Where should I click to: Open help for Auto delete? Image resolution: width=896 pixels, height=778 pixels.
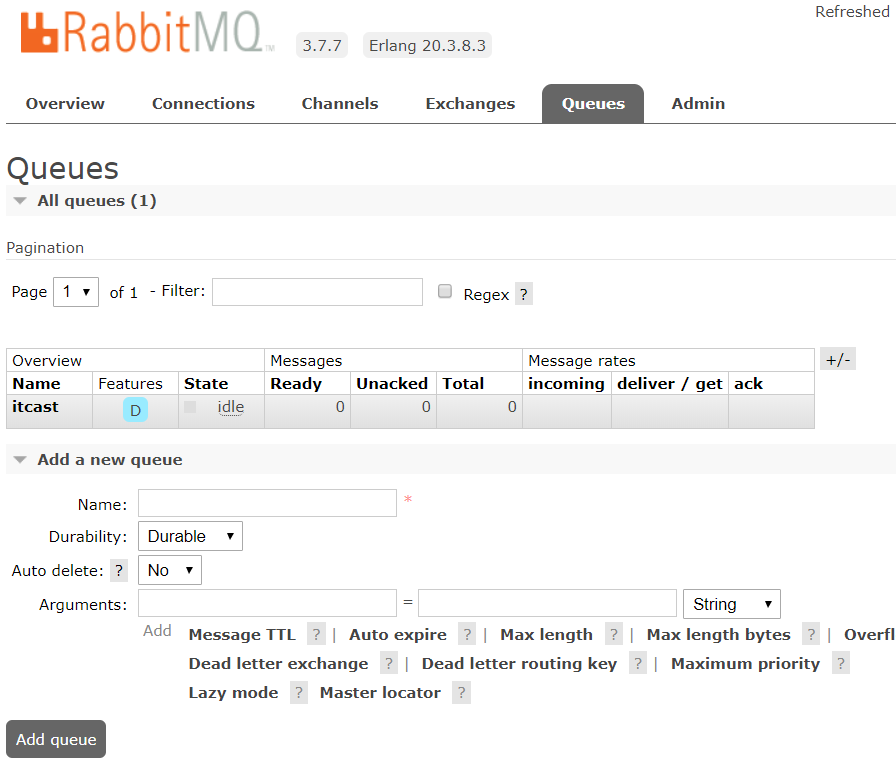[119, 570]
